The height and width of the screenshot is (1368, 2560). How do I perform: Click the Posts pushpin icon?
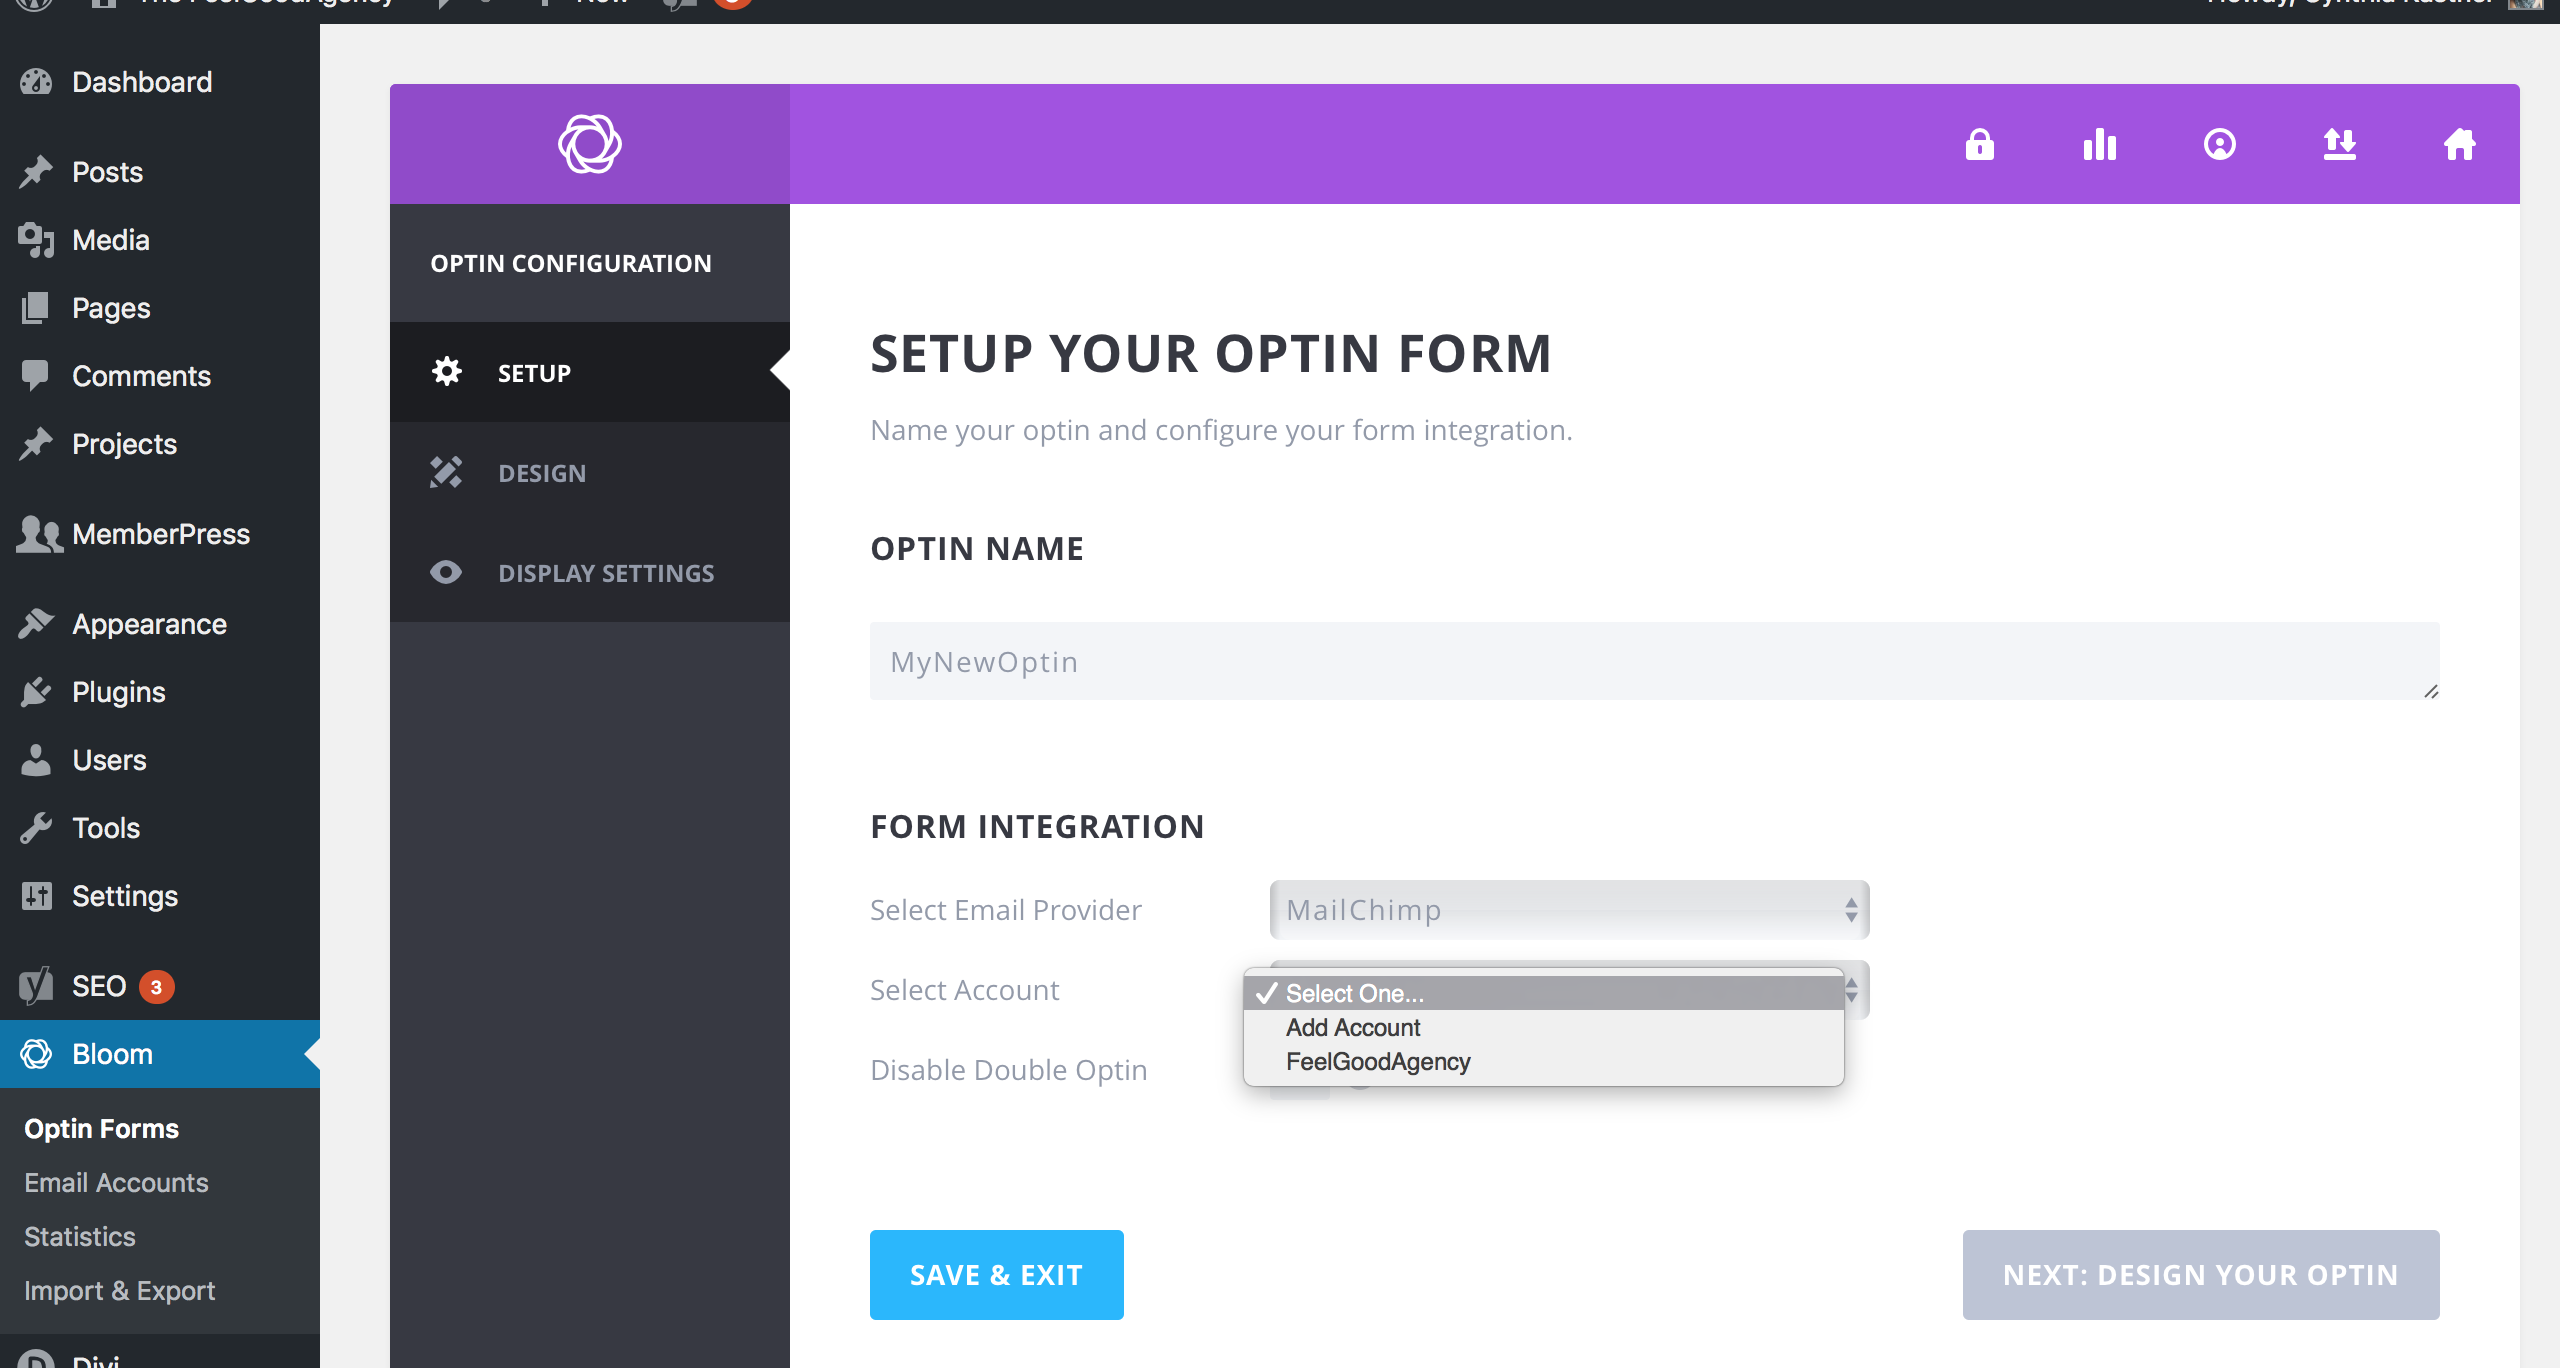point(36,172)
